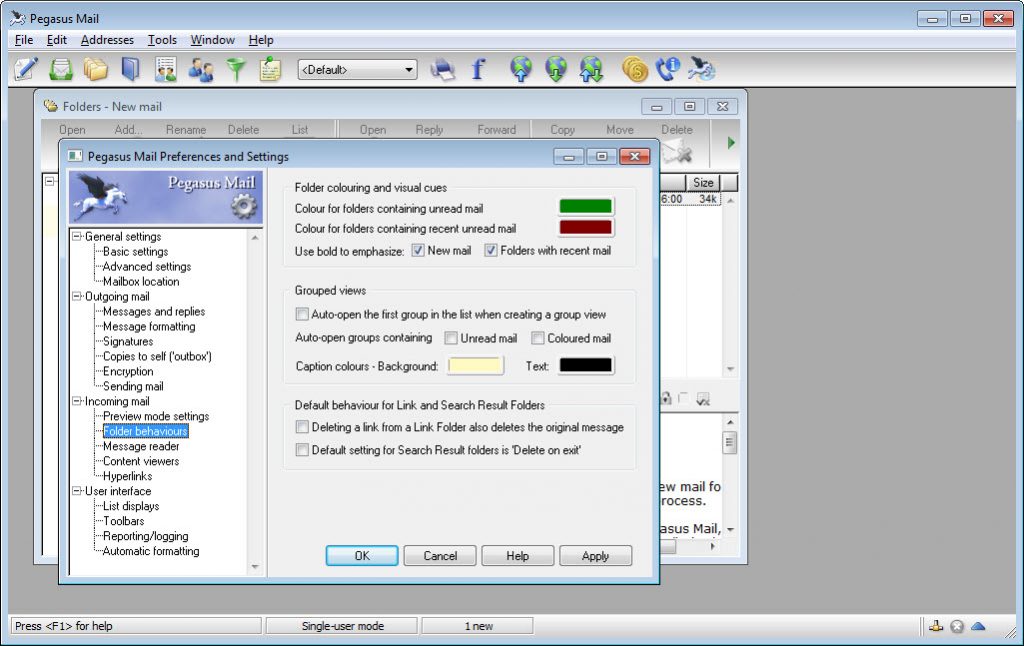Enable auto-open the first group checkbox
Image resolution: width=1024 pixels, height=646 pixels.
pos(302,314)
